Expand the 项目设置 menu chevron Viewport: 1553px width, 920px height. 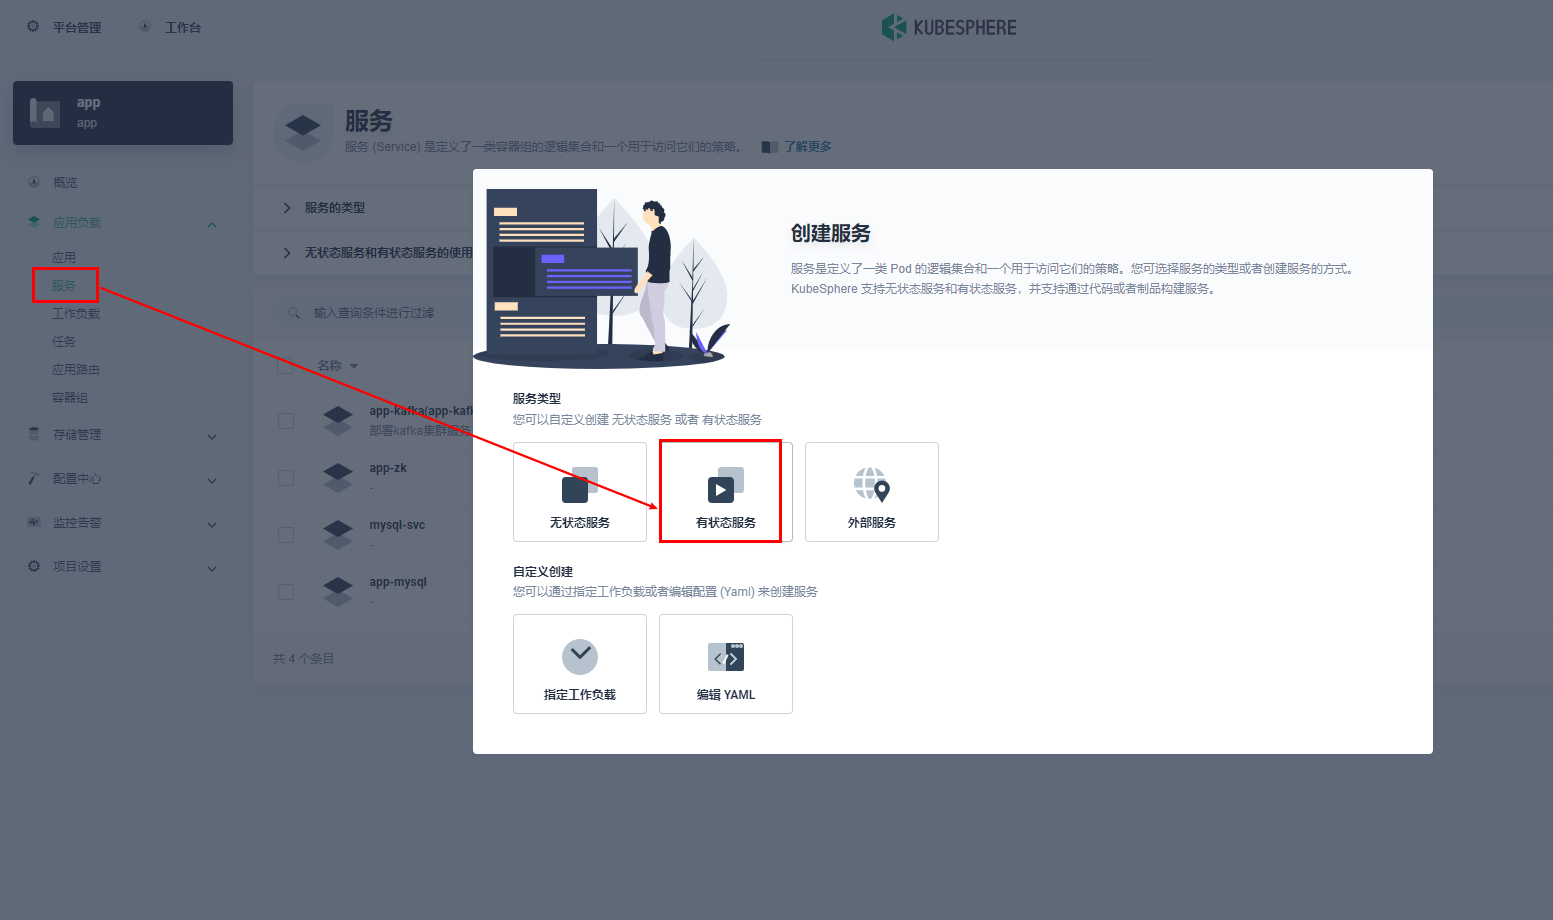click(212, 568)
